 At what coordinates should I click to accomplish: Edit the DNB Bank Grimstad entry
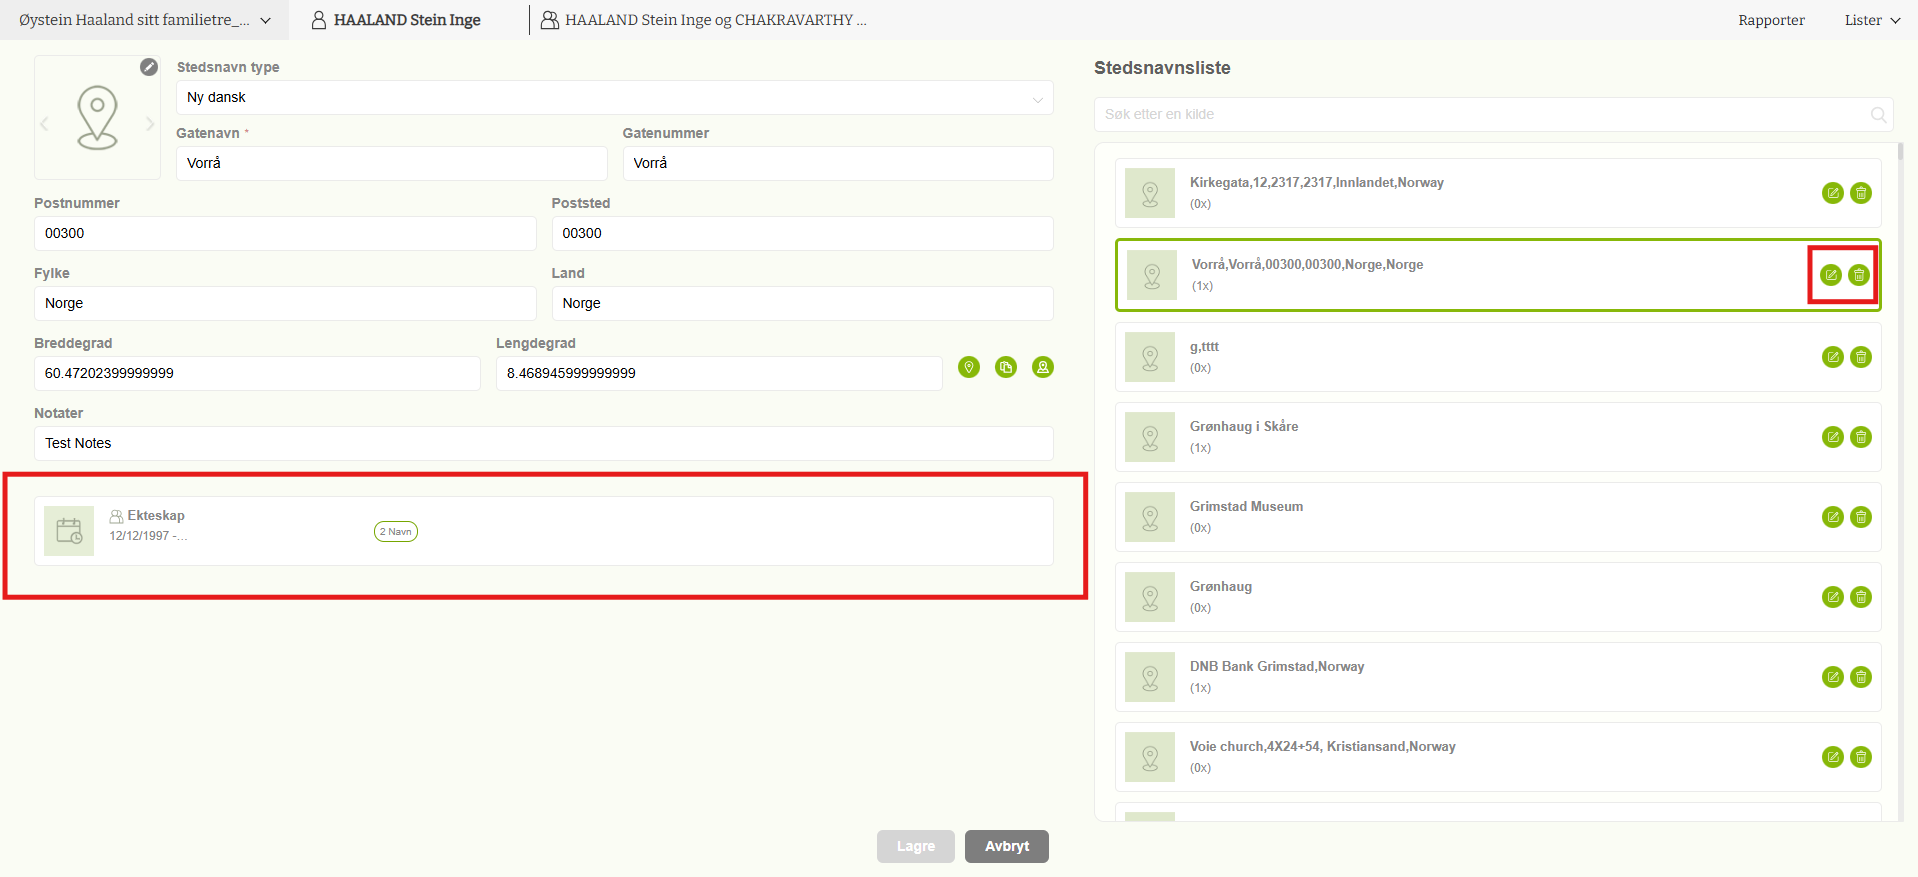[x=1832, y=677]
